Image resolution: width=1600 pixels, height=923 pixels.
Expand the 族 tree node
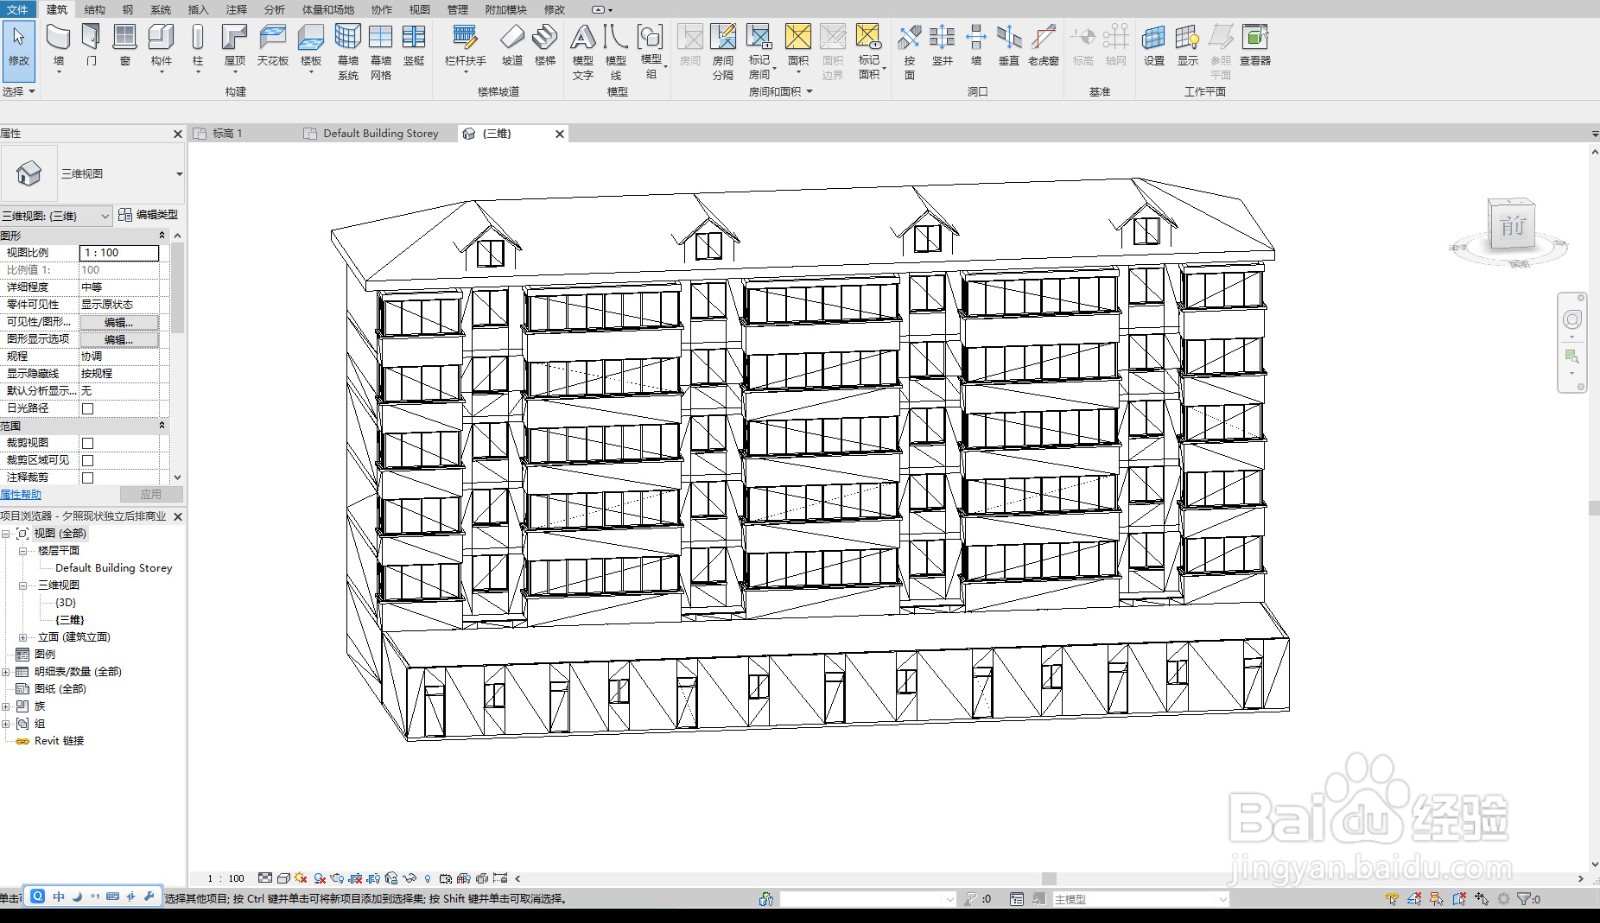pos(6,706)
